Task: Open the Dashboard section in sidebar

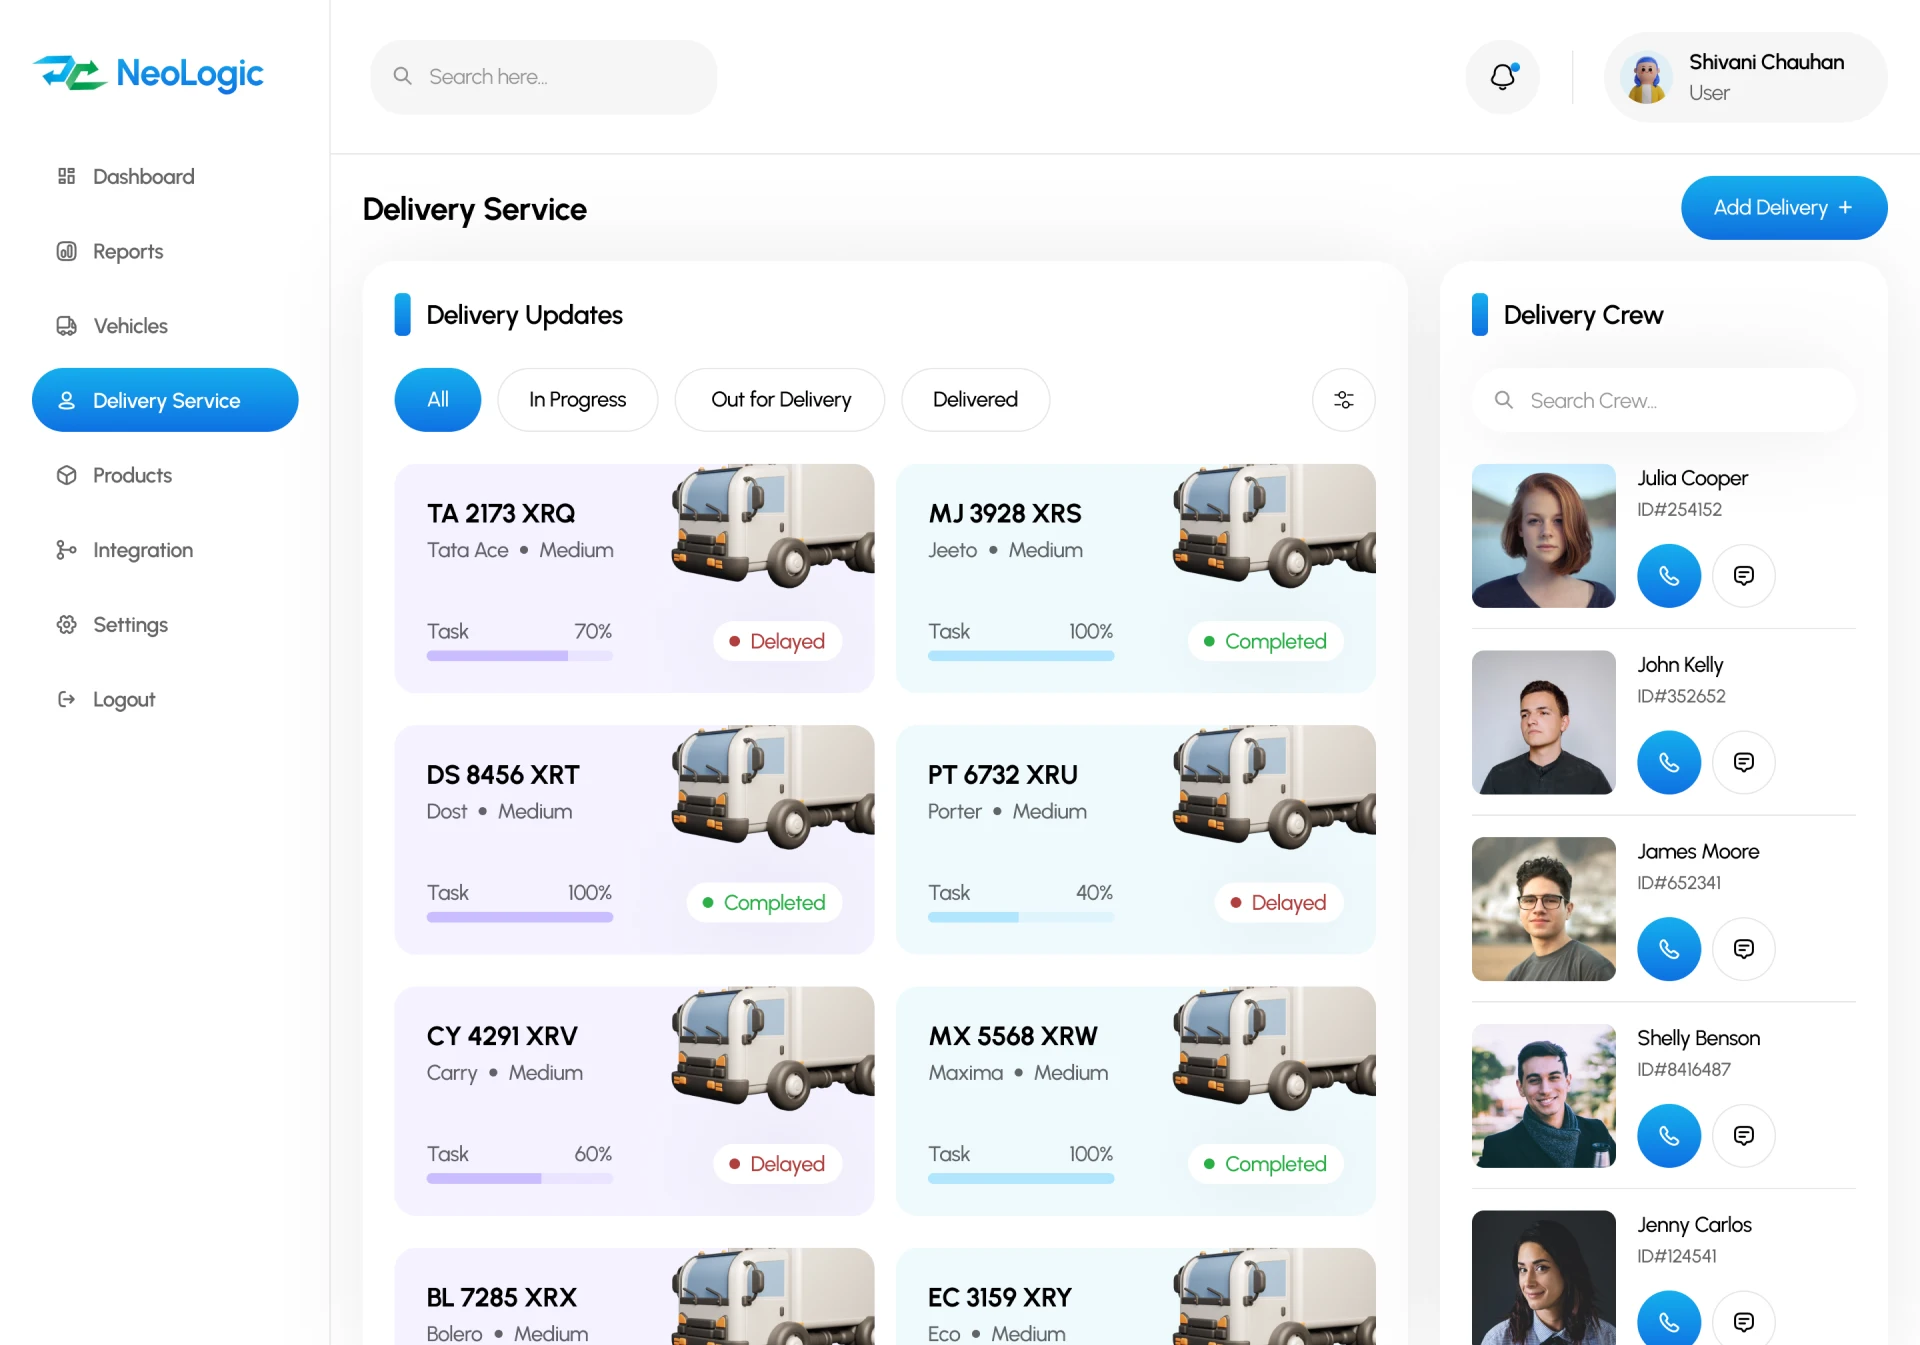Action: click(143, 176)
